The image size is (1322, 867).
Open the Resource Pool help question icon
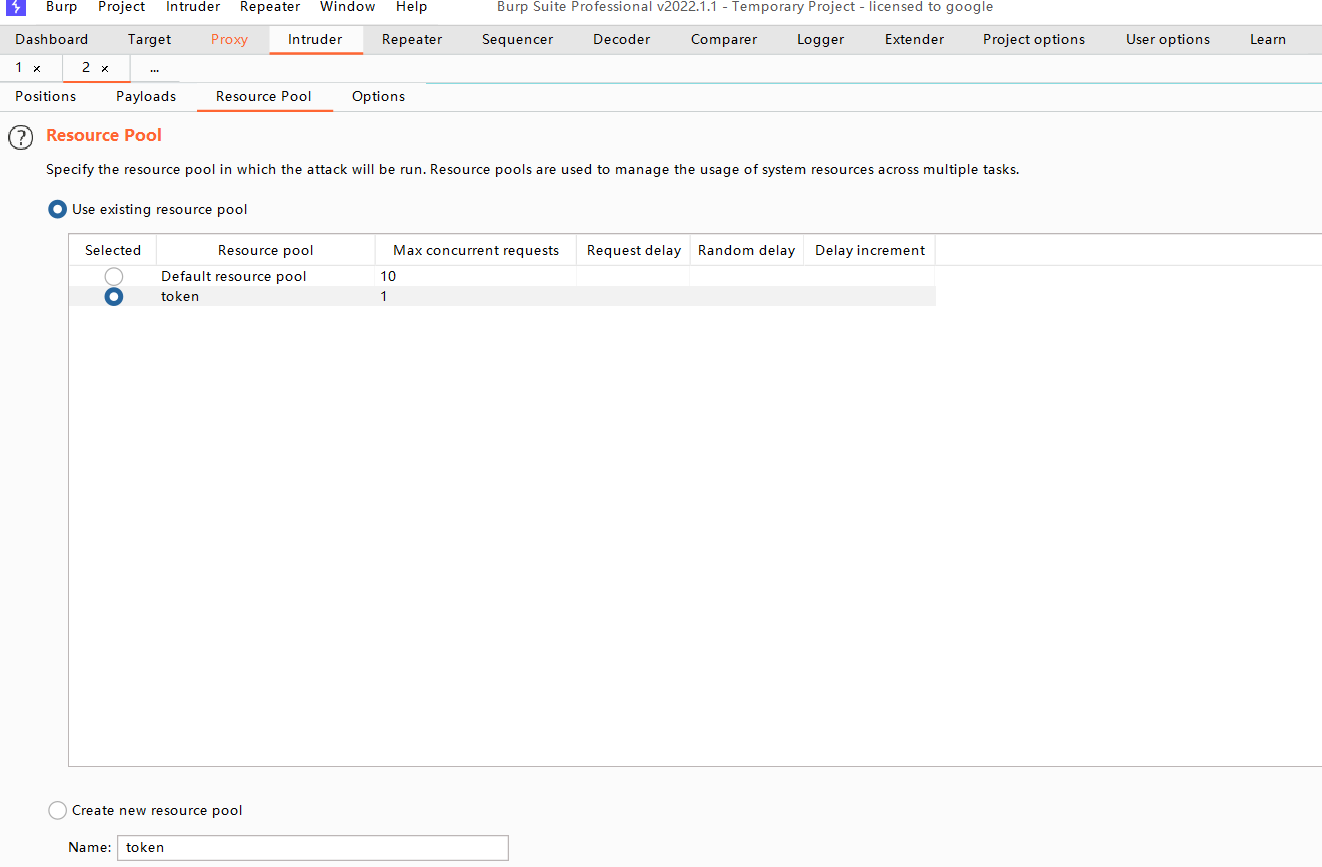click(21, 138)
